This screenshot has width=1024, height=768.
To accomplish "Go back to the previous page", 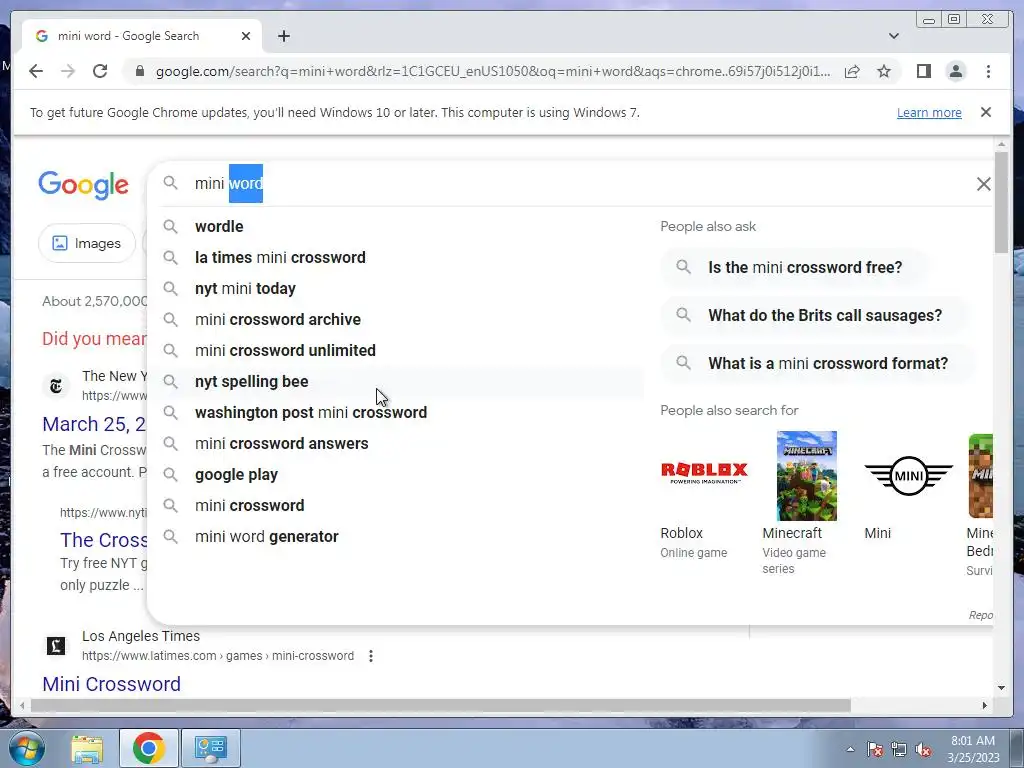I will point(36,71).
